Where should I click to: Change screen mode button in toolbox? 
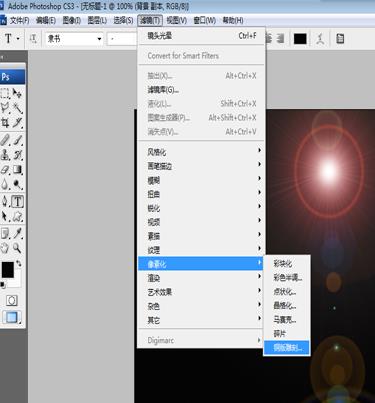pos(12,317)
